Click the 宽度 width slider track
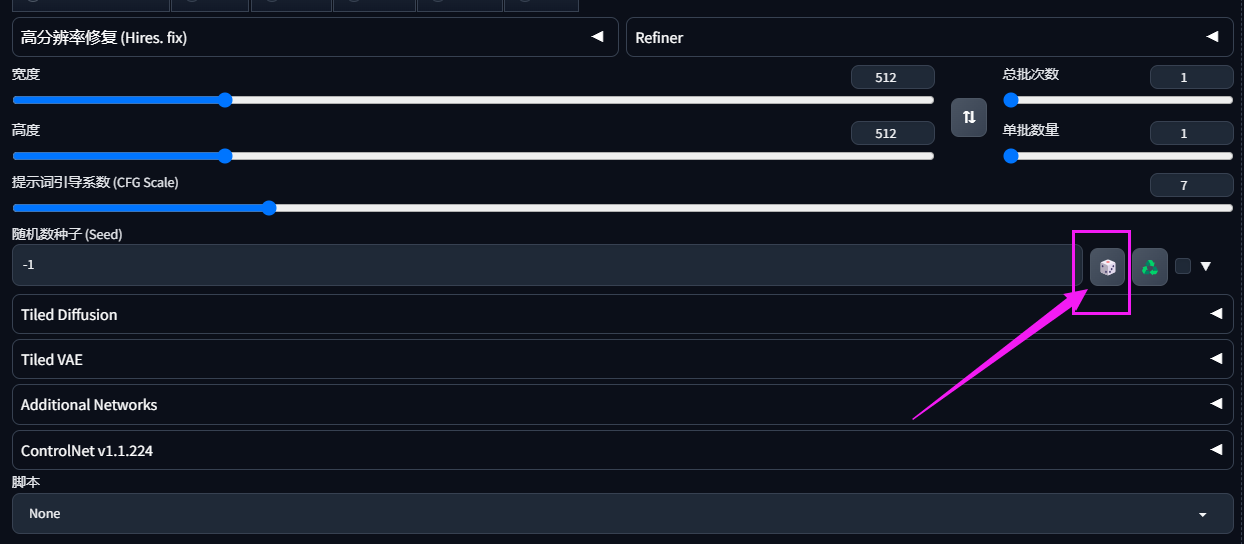 click(473, 100)
